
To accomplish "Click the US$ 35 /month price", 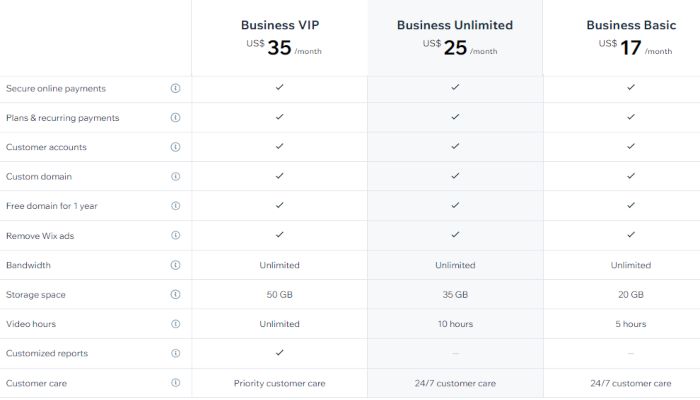I will pyautogui.click(x=283, y=47).
